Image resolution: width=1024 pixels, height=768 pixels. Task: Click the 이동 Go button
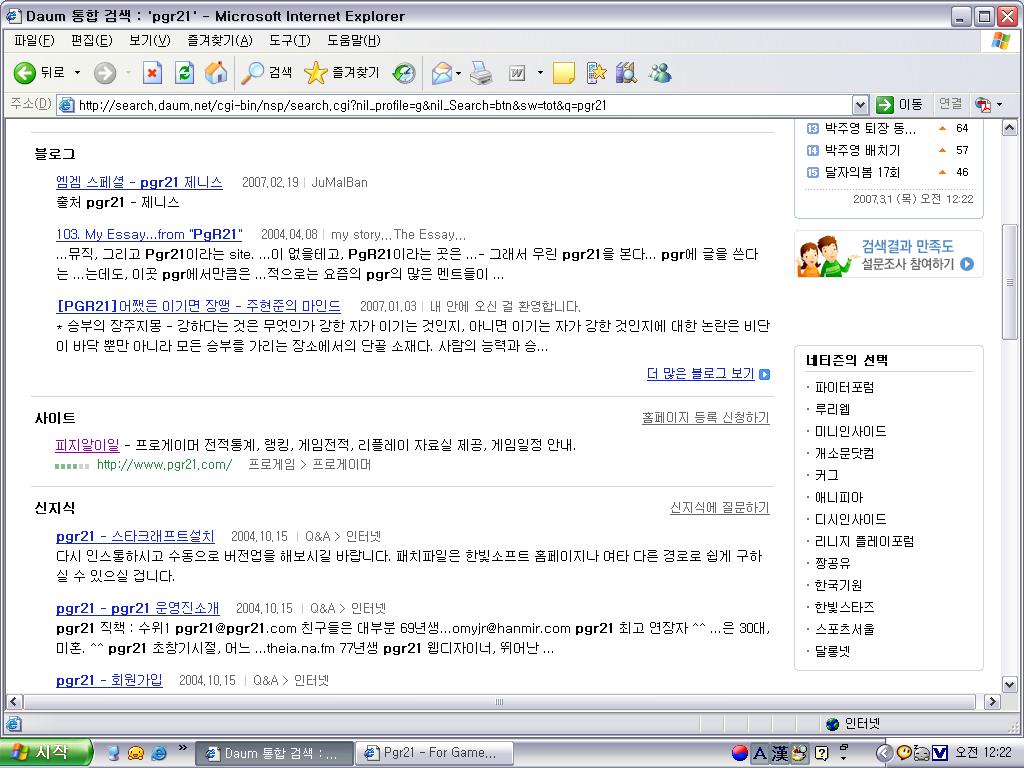pos(900,104)
